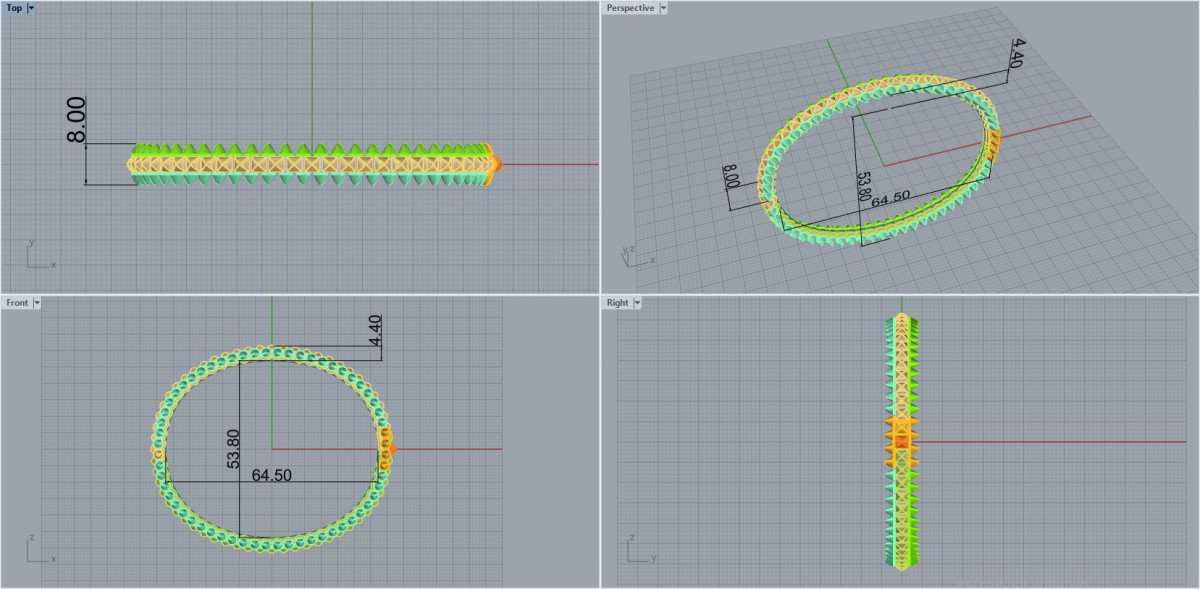Open the Right viewport dropdown arrow
The width and height of the screenshot is (1200, 589).
click(637, 302)
